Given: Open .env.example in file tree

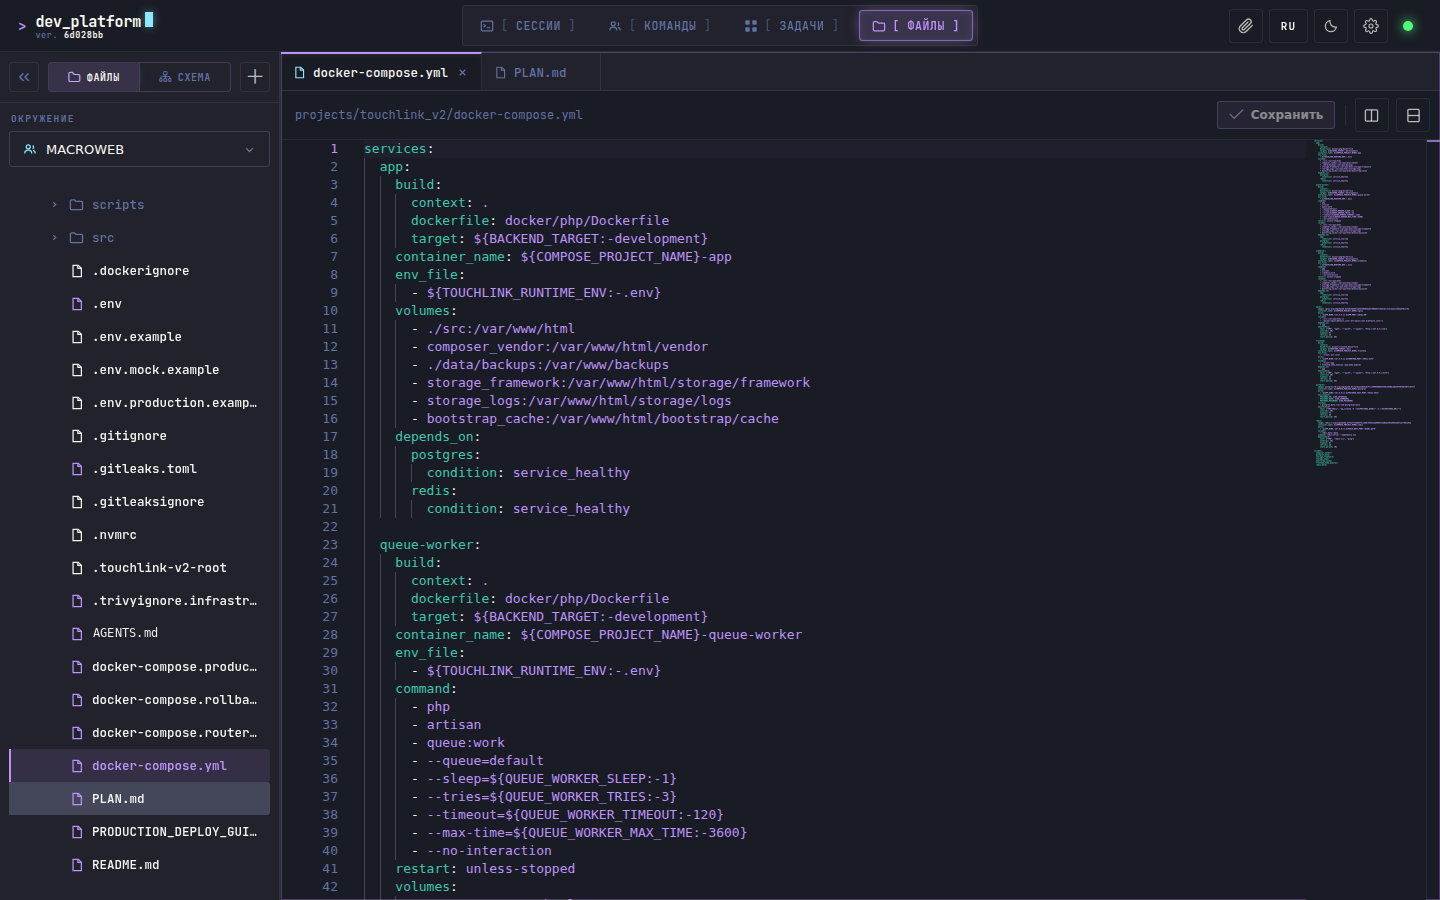Looking at the screenshot, I should click(139, 337).
